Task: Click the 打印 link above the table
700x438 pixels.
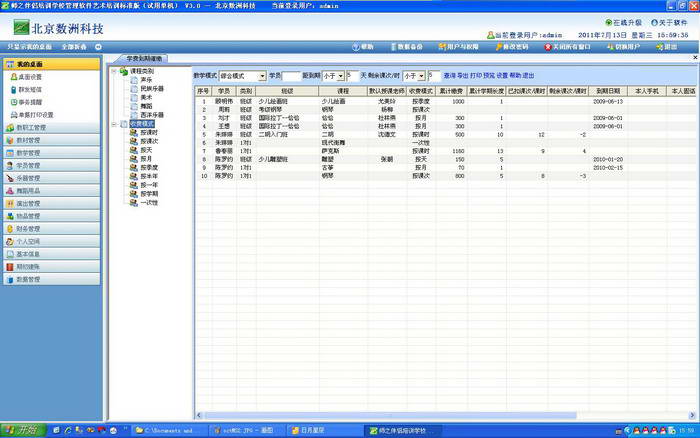Action: click(476, 76)
